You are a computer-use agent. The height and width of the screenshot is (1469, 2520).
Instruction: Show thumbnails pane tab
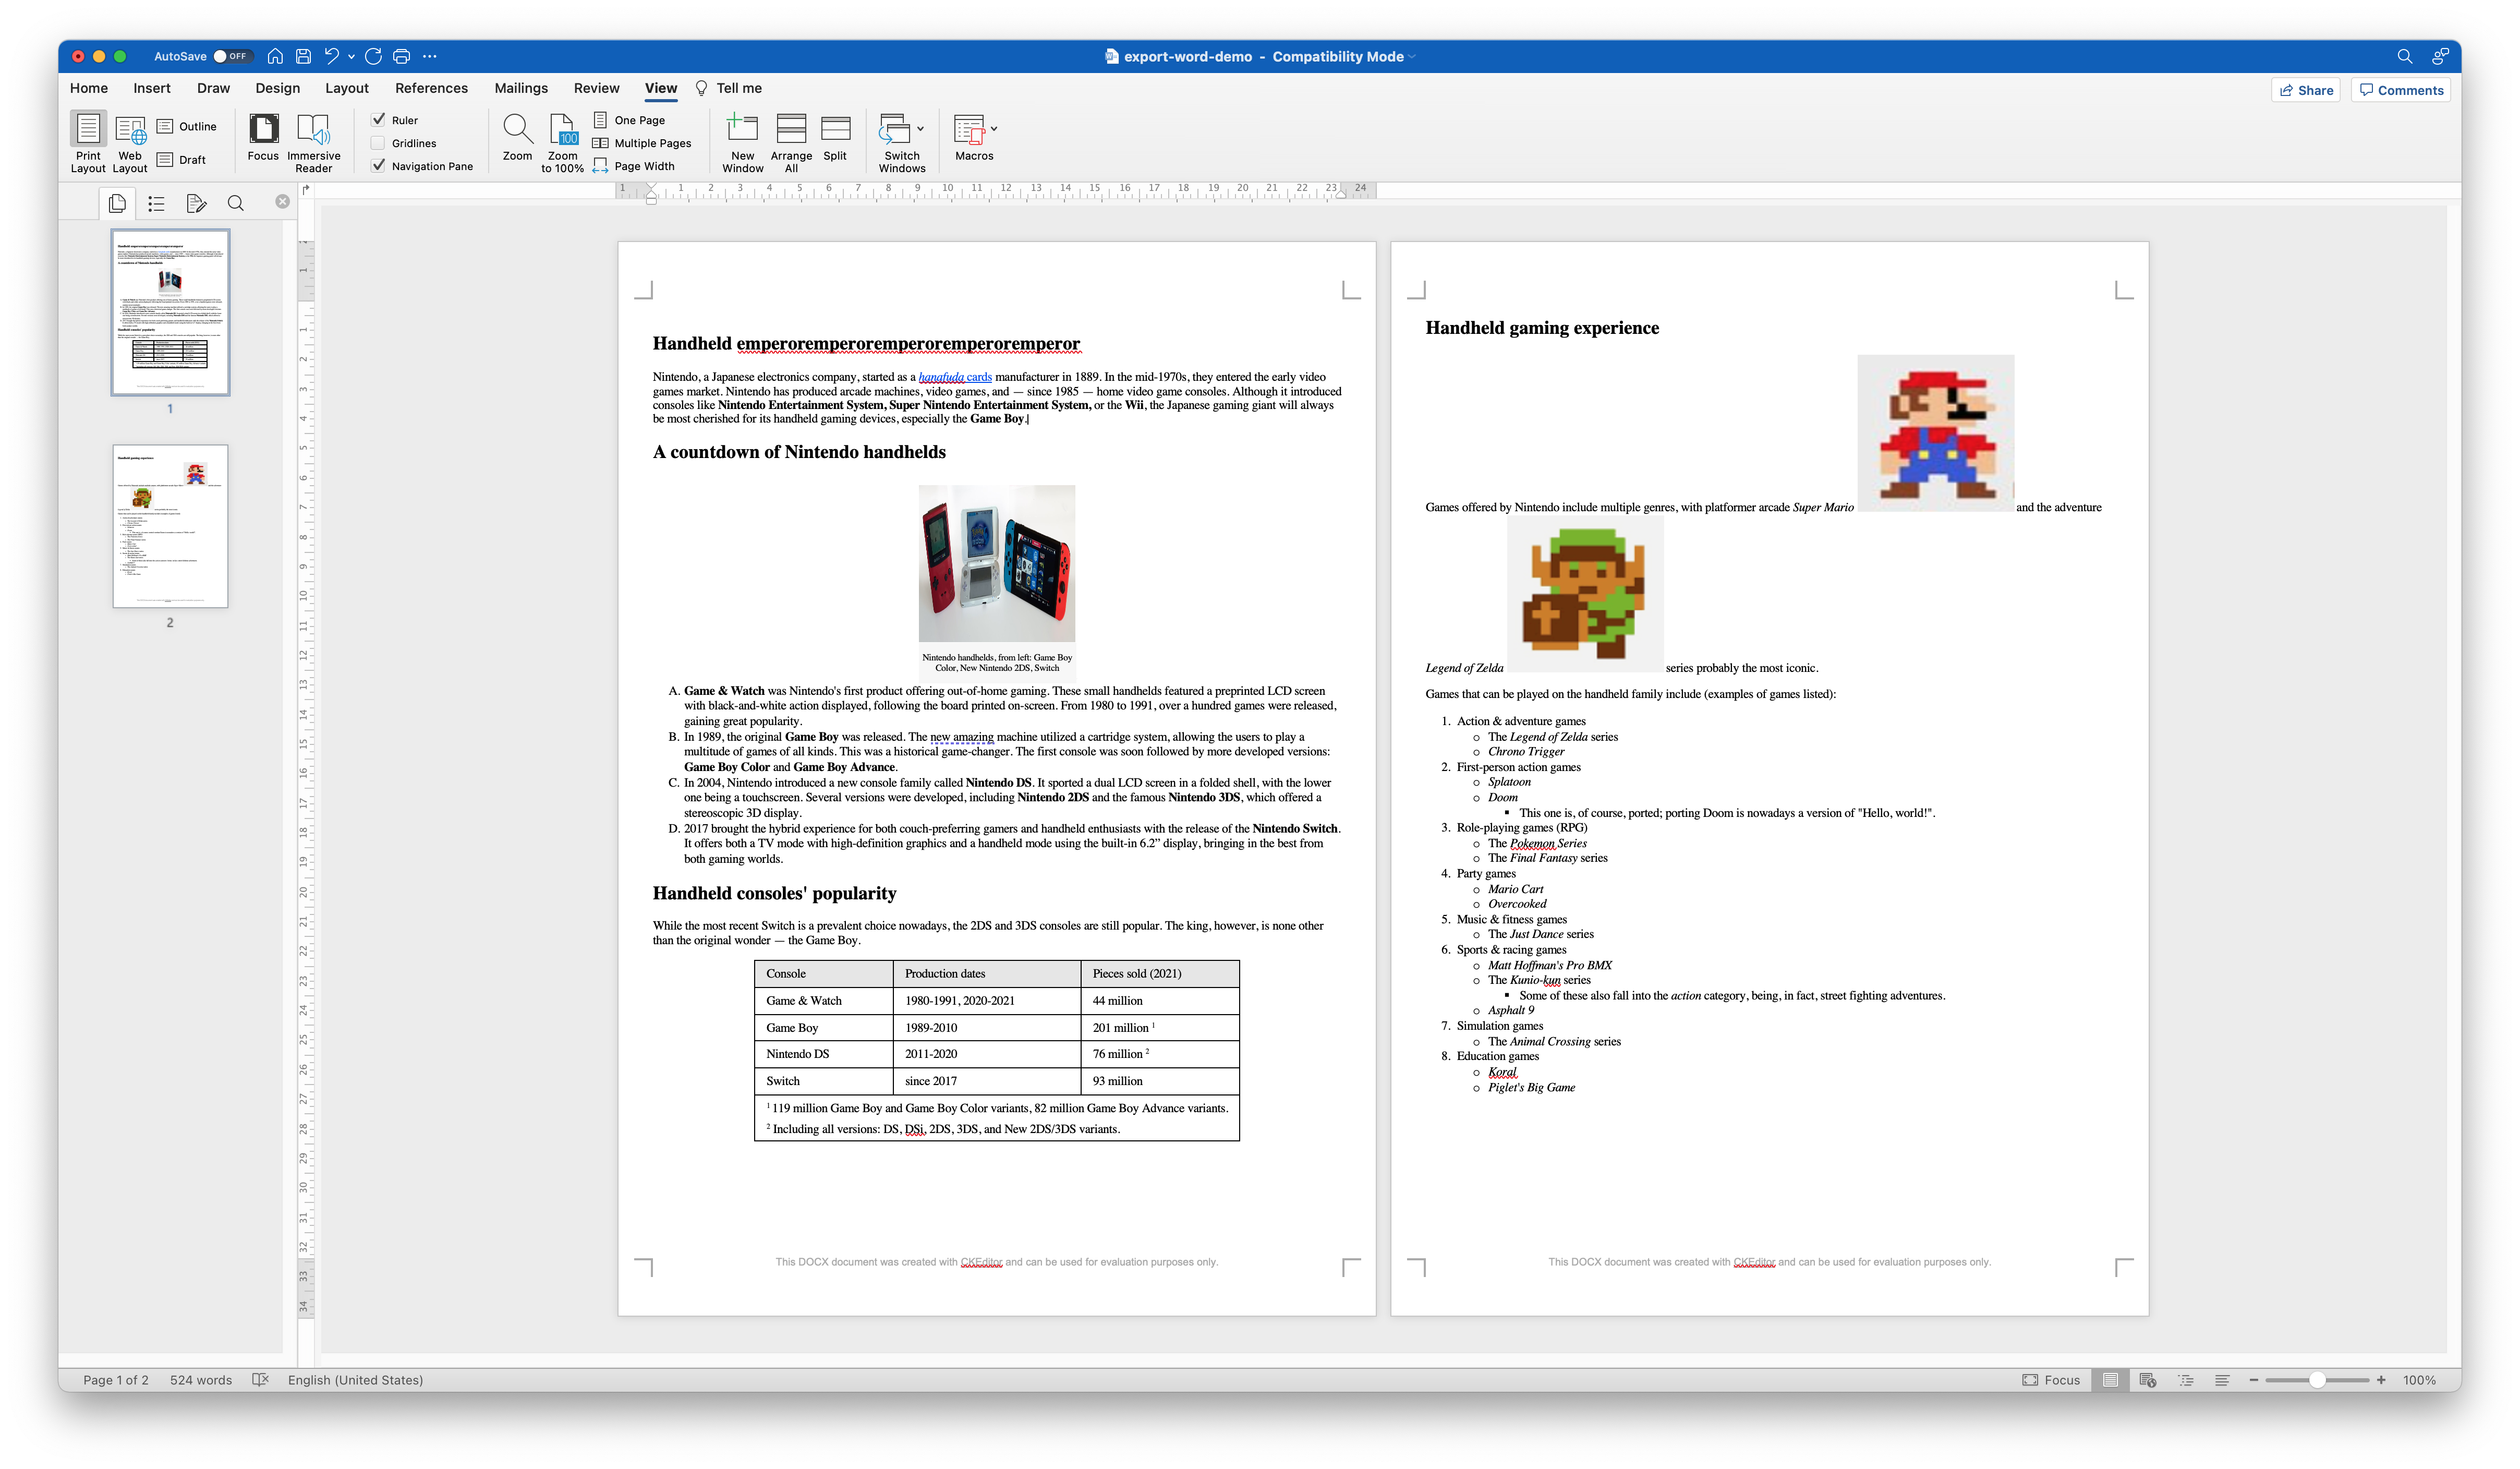(x=117, y=203)
